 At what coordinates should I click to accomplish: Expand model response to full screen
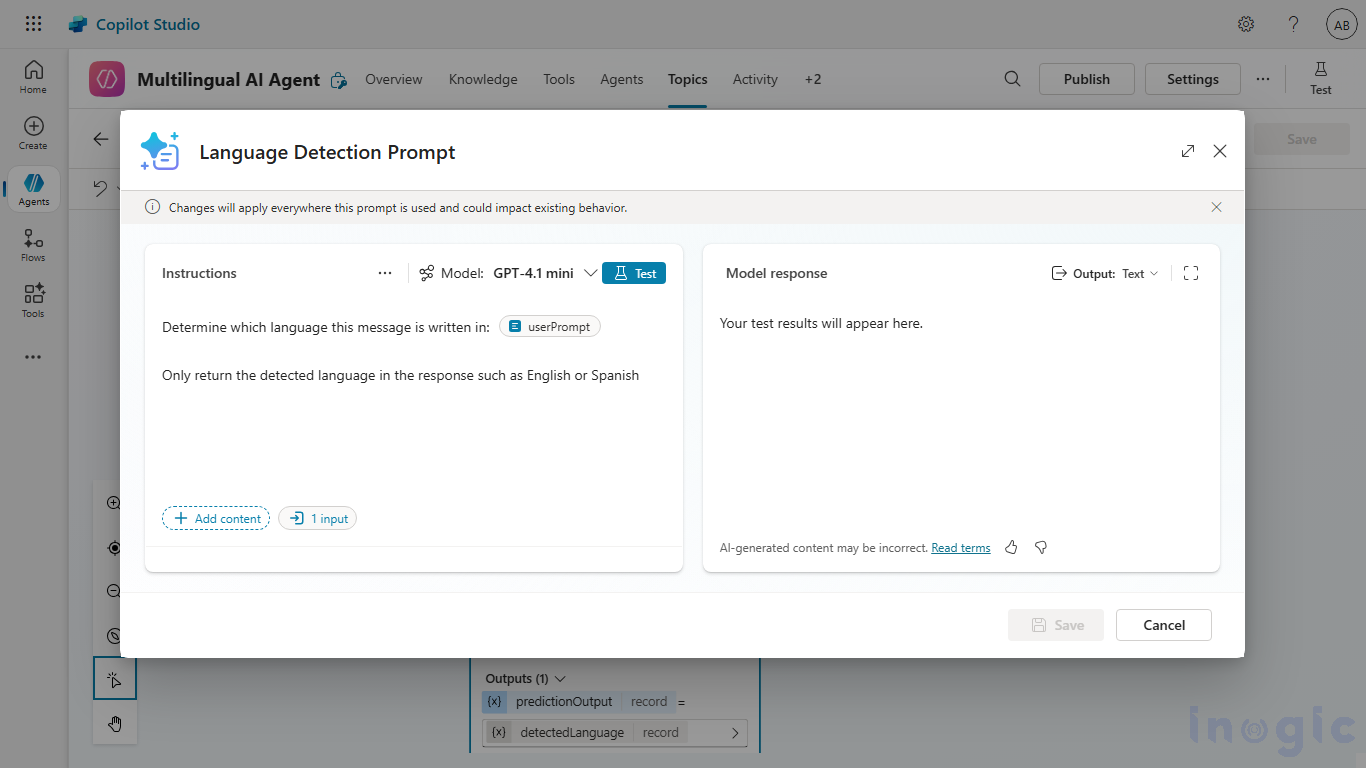(1190, 273)
